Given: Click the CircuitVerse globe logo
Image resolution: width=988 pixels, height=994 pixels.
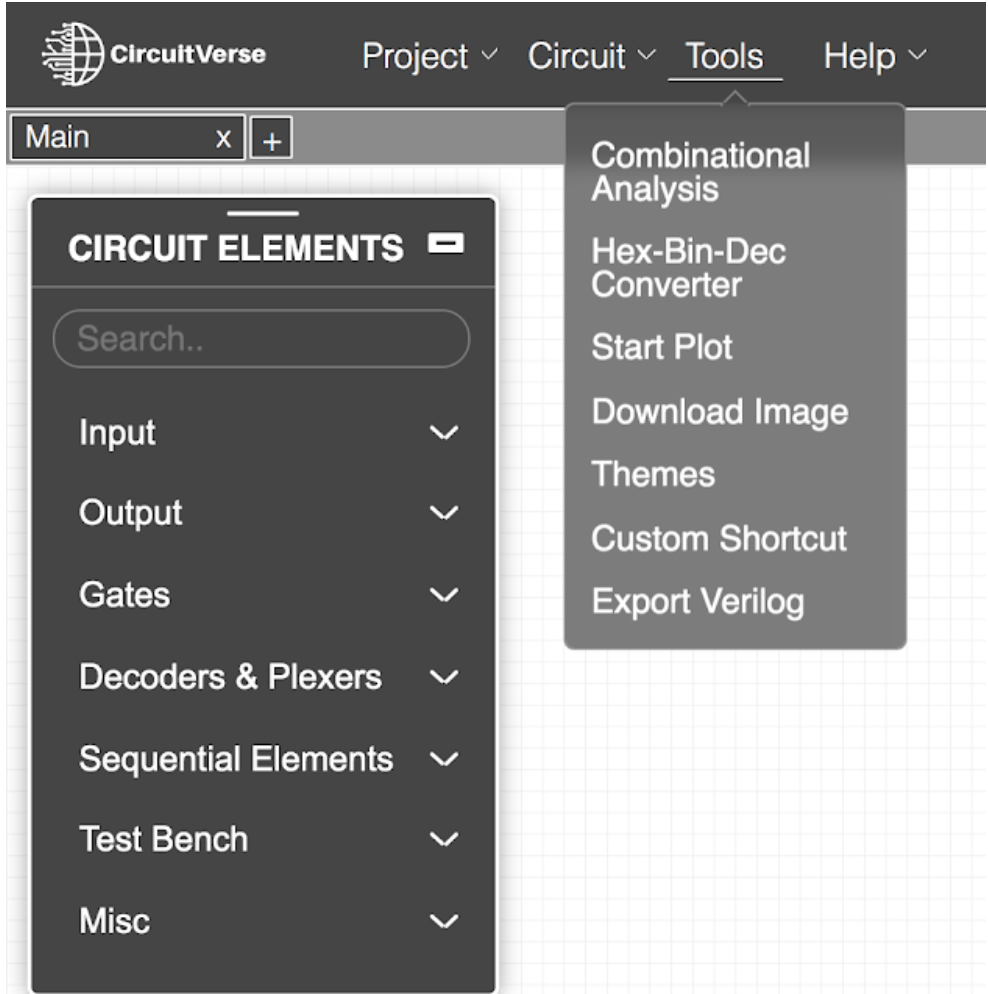Looking at the screenshot, I should [x=72, y=53].
